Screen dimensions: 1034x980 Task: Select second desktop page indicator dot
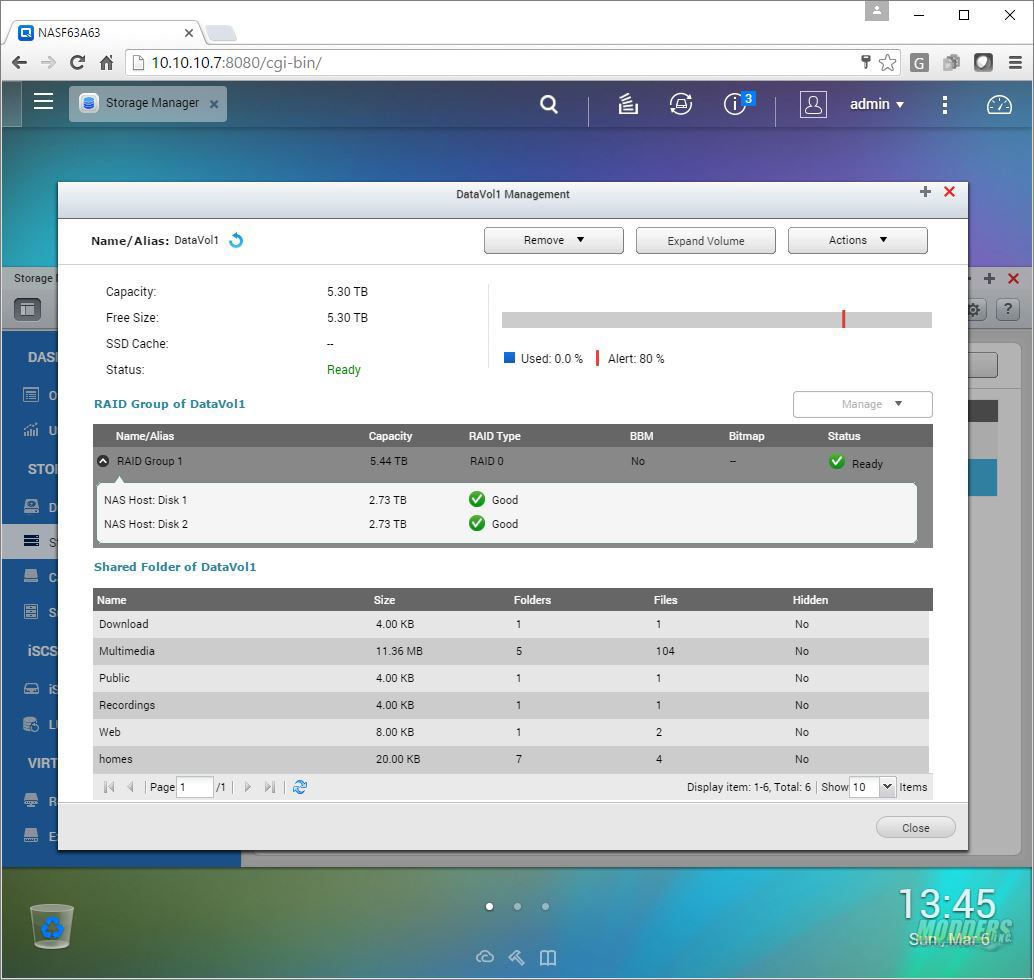(518, 907)
